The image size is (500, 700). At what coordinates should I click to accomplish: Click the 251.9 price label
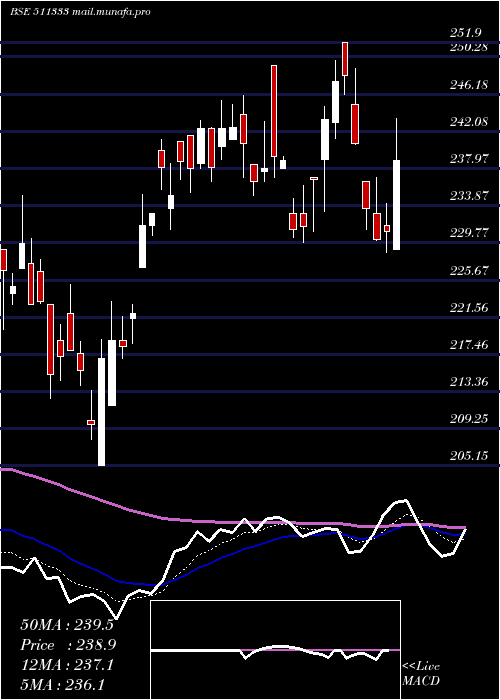coord(466,33)
